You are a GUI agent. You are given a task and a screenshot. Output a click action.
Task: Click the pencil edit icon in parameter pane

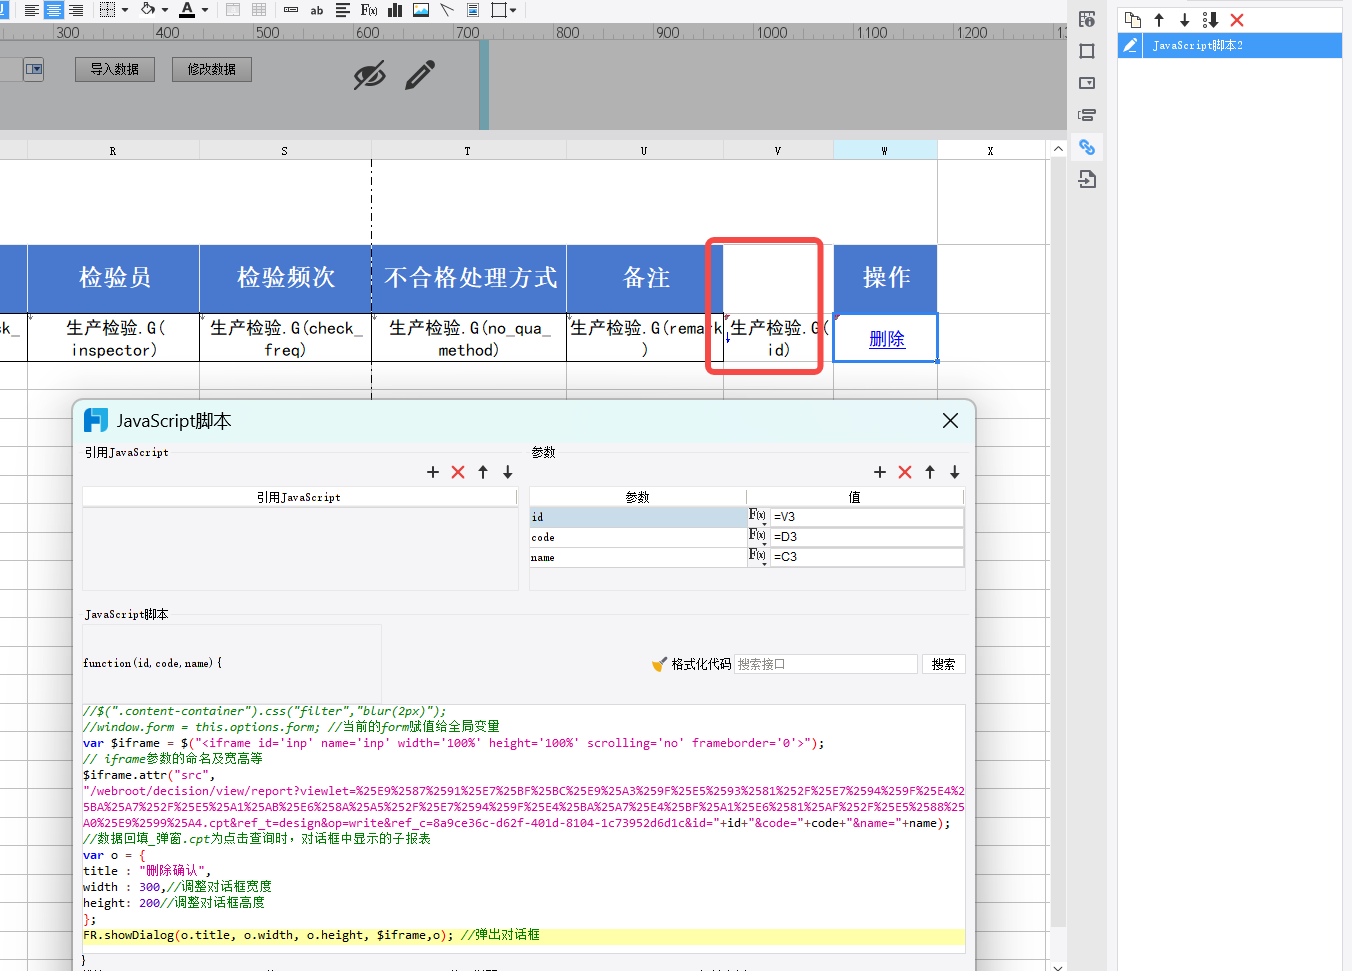pos(420,75)
